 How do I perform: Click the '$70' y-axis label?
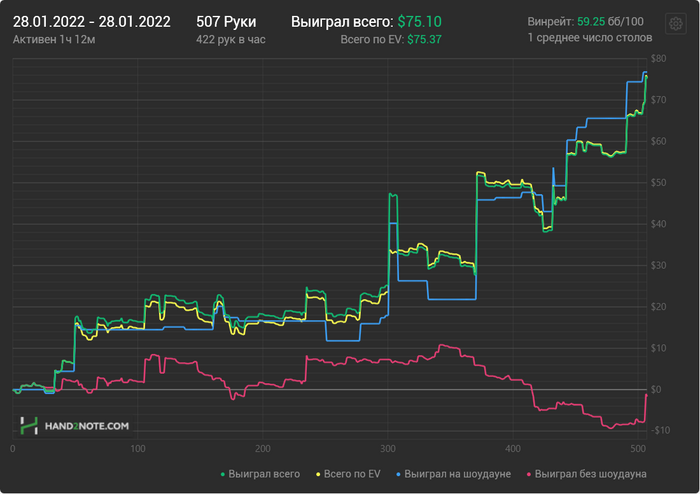pos(658,100)
